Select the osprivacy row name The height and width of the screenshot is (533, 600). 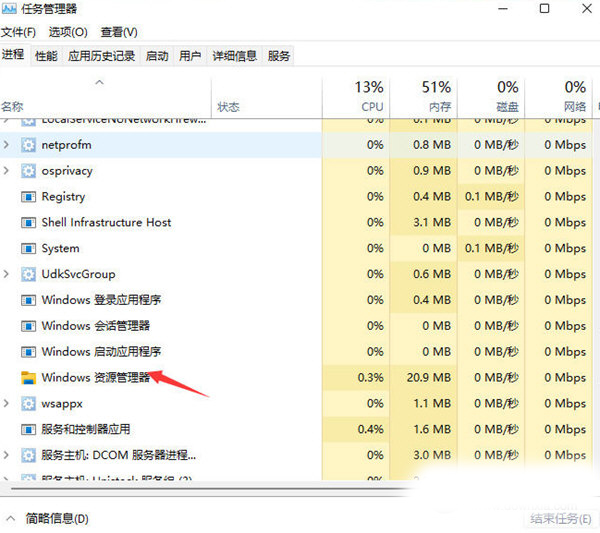[67, 171]
